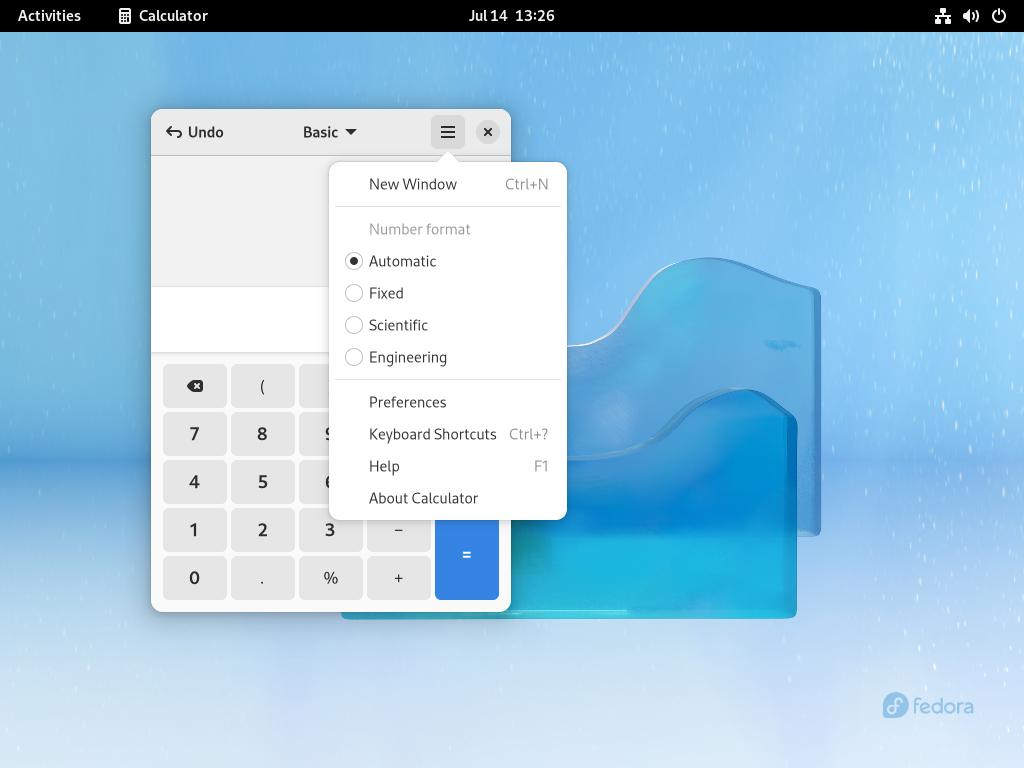Select Fixed number format

click(448, 293)
